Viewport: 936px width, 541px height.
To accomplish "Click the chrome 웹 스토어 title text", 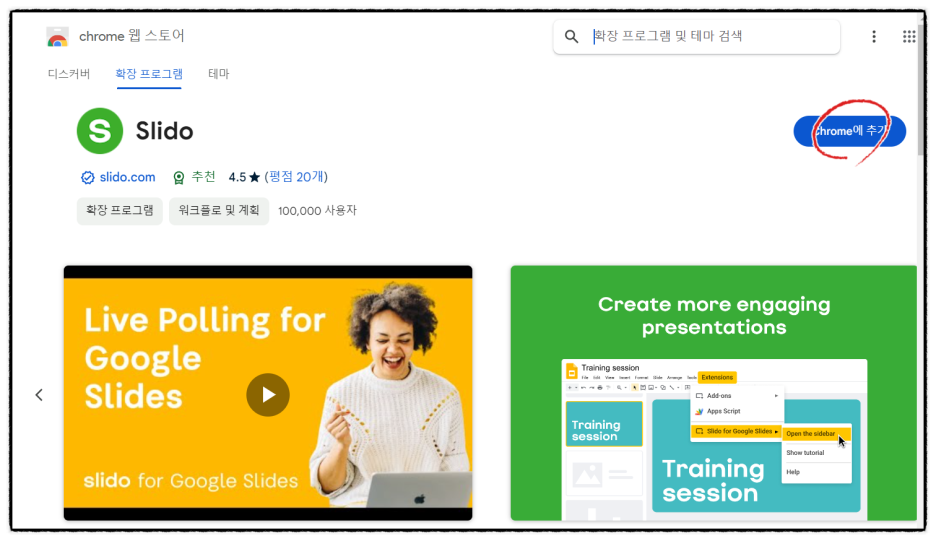I will (x=131, y=36).
